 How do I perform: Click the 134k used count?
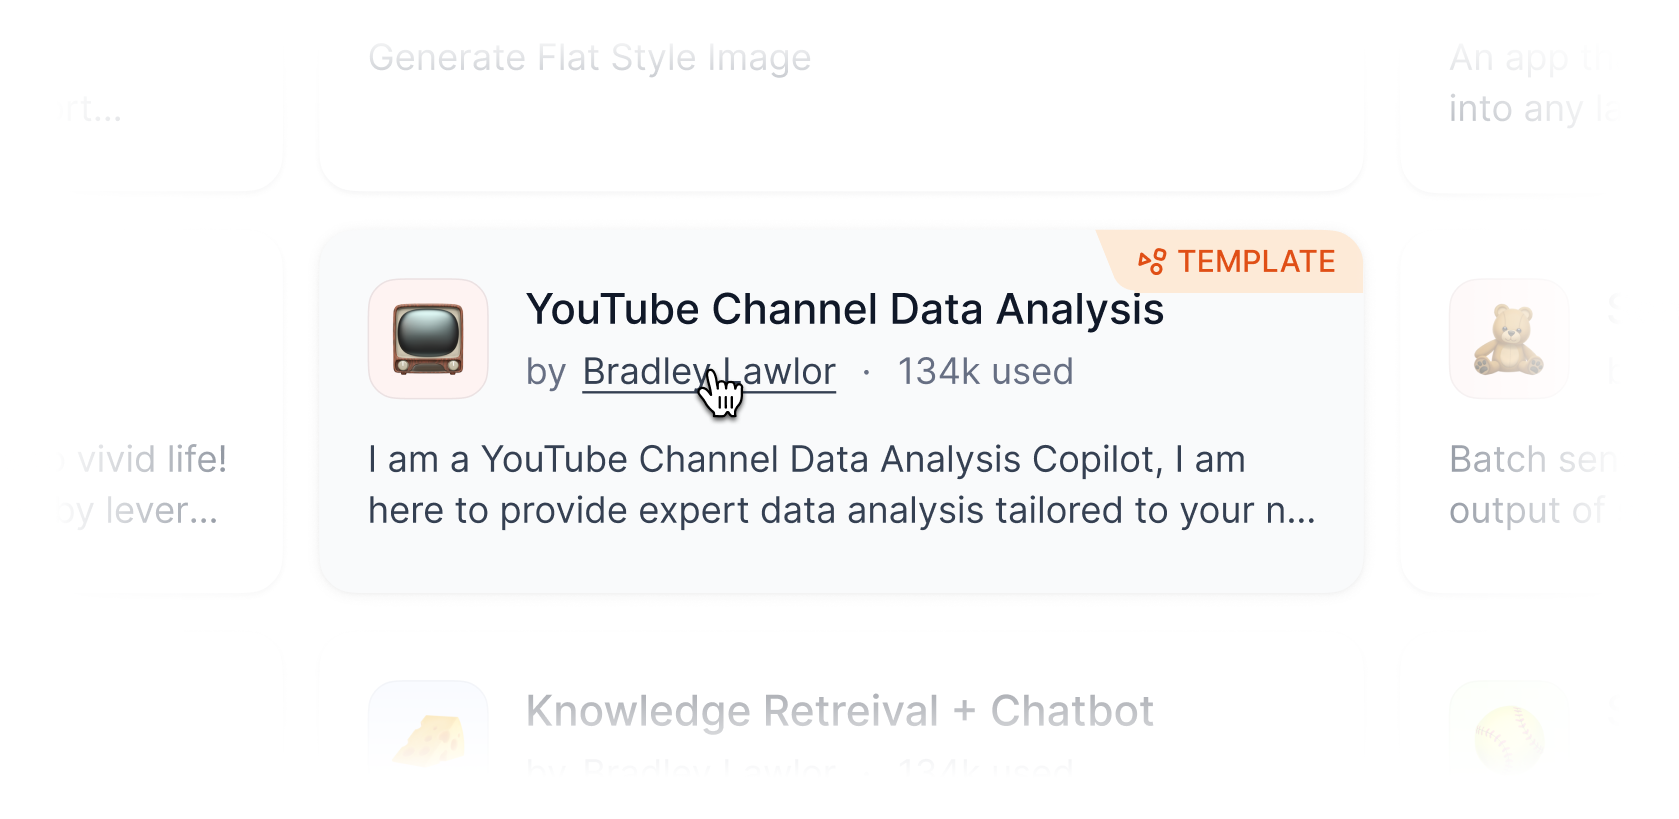tap(985, 372)
